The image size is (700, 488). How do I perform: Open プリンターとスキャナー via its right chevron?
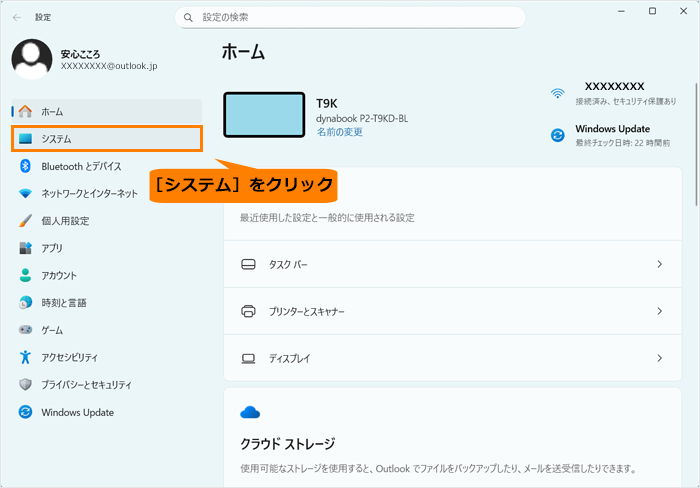point(659,311)
